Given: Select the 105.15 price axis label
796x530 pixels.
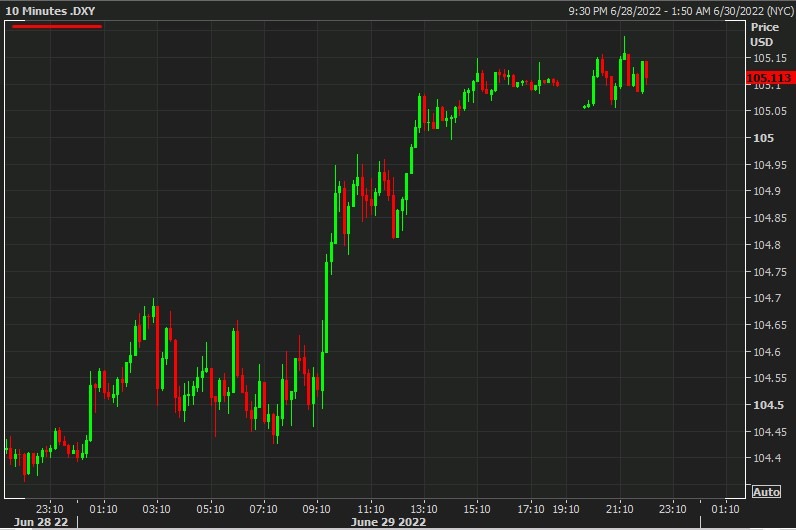Looking at the screenshot, I should tap(770, 58).
